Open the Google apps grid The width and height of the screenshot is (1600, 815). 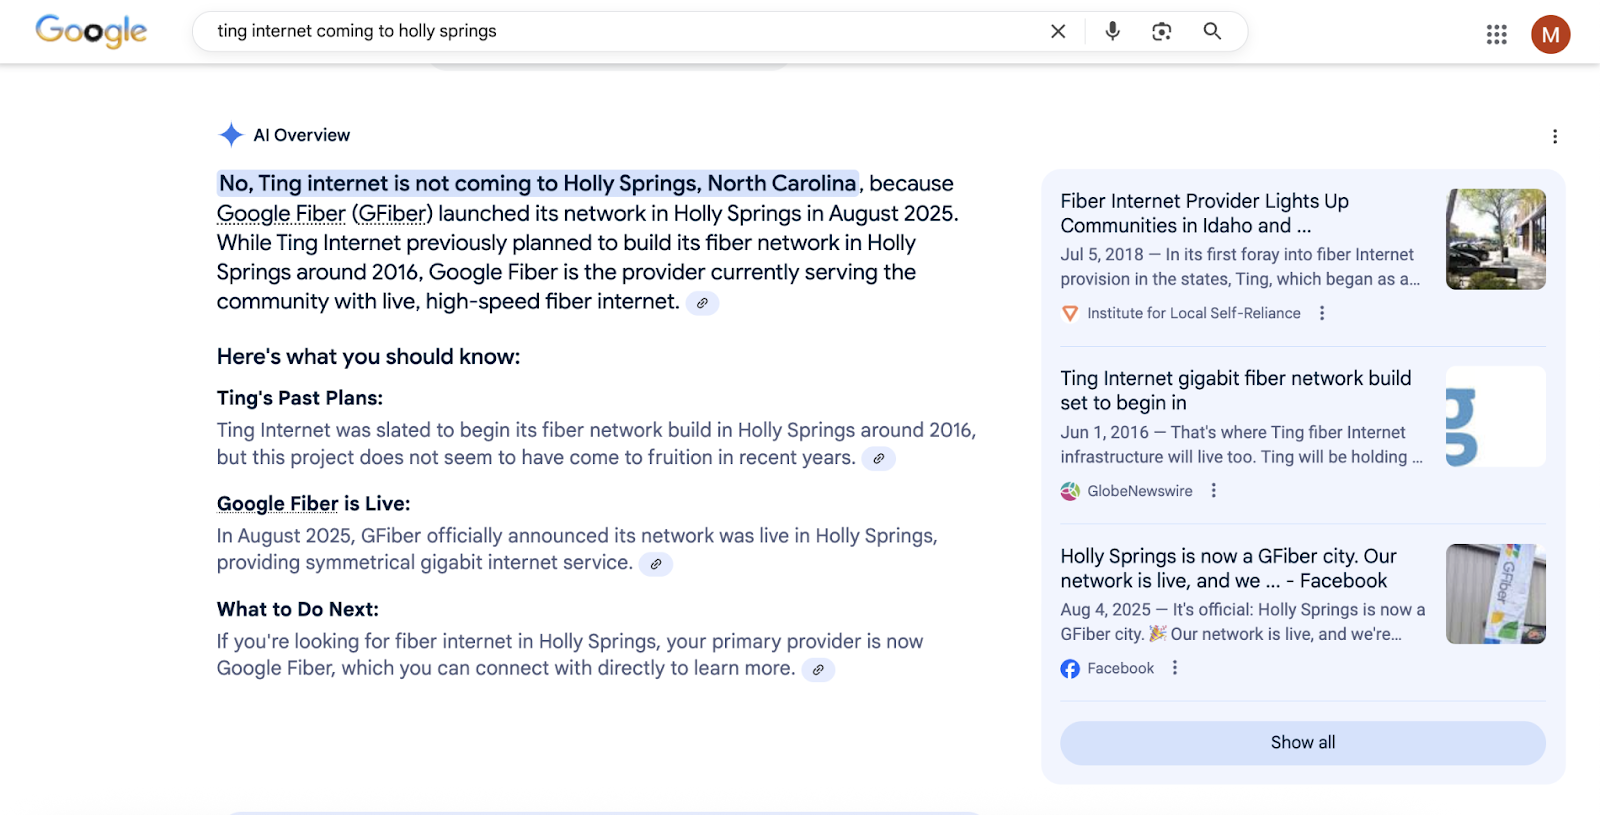click(x=1496, y=34)
